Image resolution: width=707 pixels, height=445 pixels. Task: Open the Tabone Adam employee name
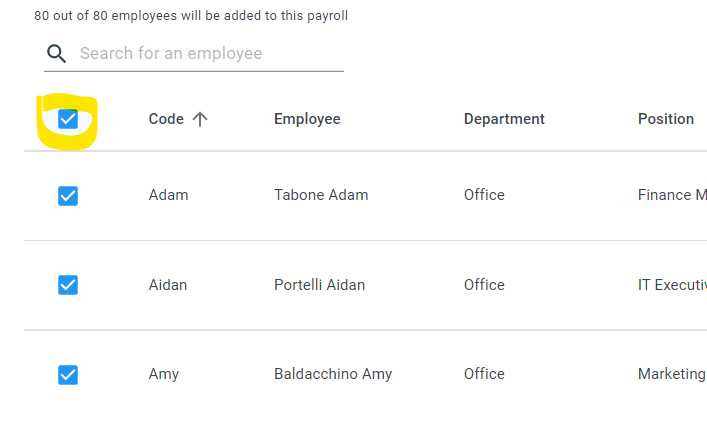[x=321, y=195]
